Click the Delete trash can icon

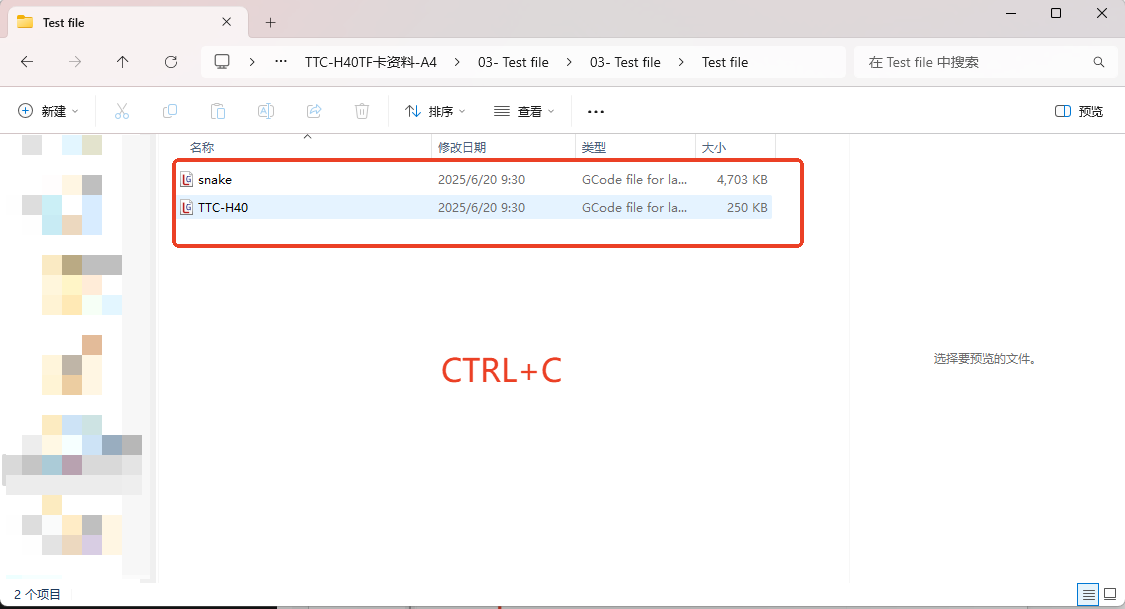point(362,111)
